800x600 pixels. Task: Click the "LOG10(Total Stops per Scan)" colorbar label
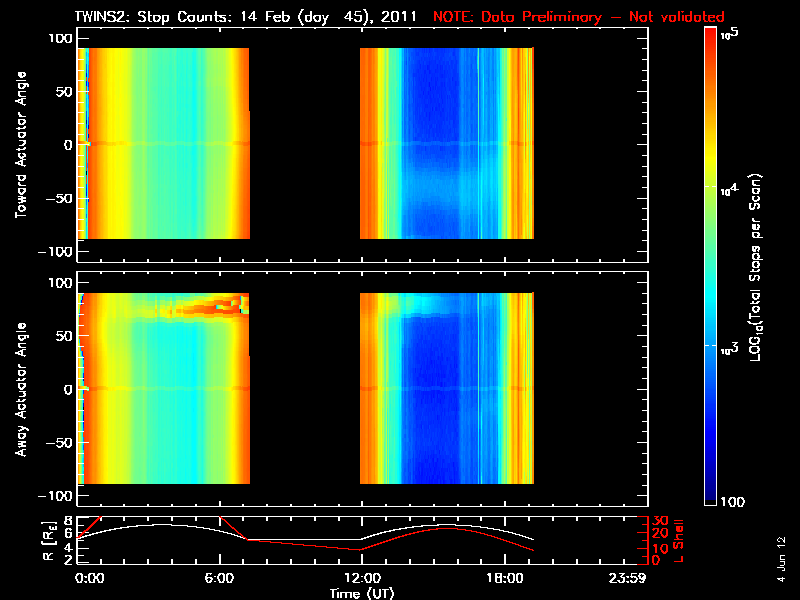pos(755,268)
